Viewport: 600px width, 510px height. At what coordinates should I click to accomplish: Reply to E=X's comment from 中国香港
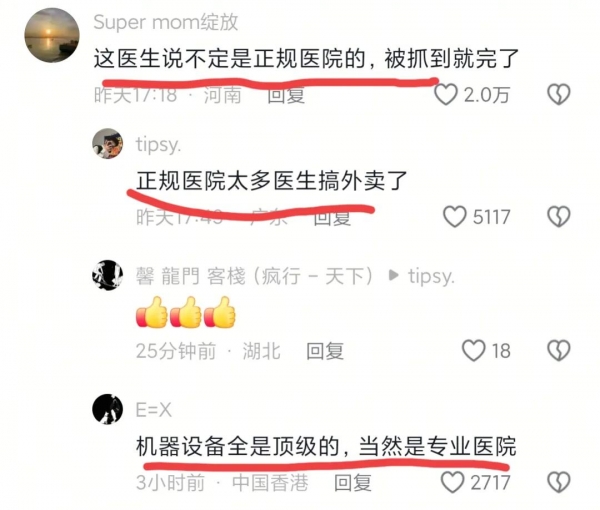pos(353,482)
